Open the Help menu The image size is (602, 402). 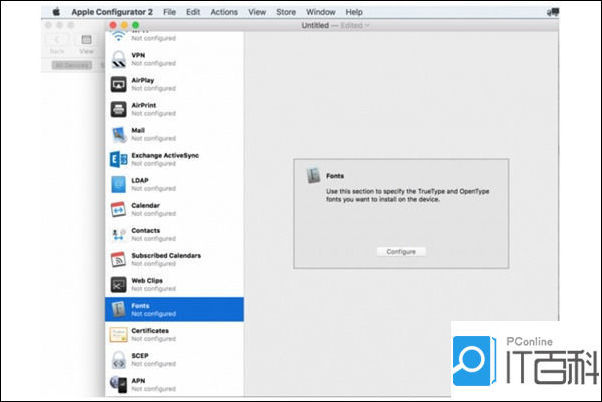(354, 12)
